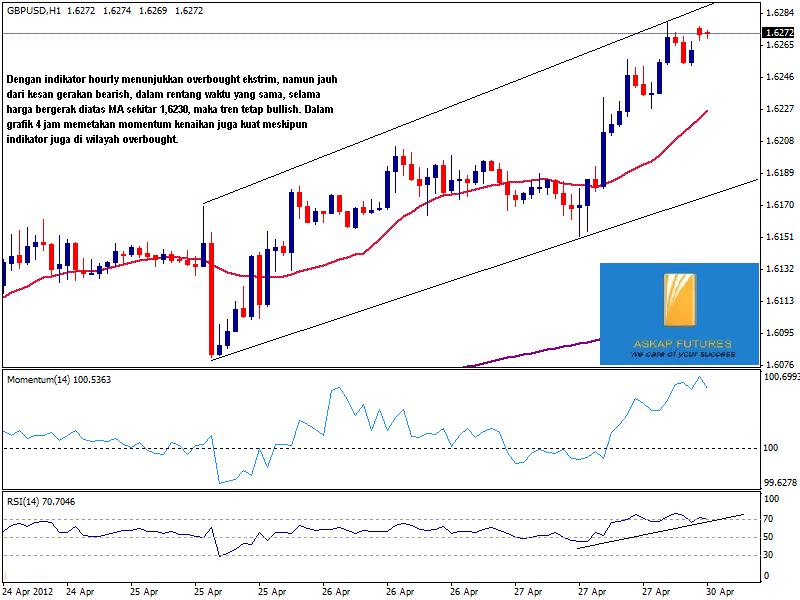This screenshot has width=800, height=600.
Task: Select the rising trendline in the RSI panel
Action: 660,530
